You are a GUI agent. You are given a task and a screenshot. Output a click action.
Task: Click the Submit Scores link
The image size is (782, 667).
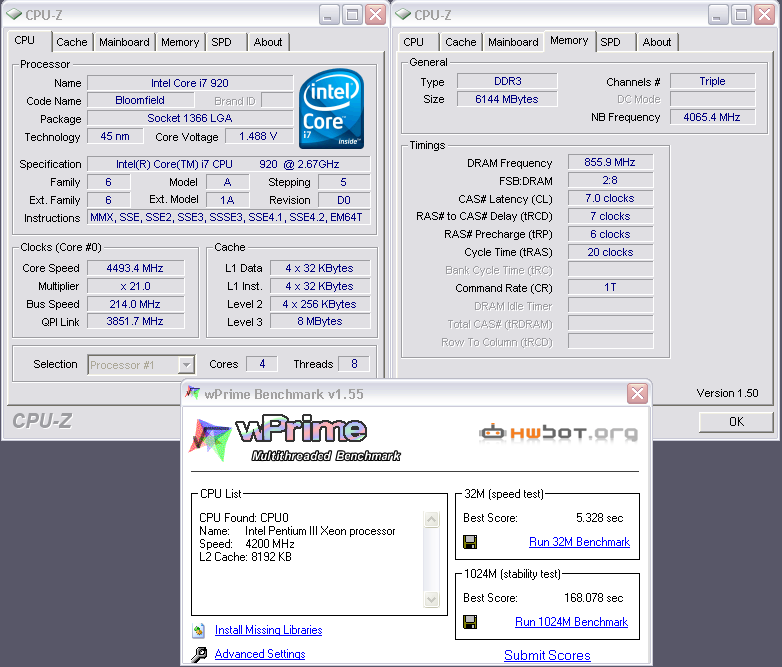click(x=547, y=655)
